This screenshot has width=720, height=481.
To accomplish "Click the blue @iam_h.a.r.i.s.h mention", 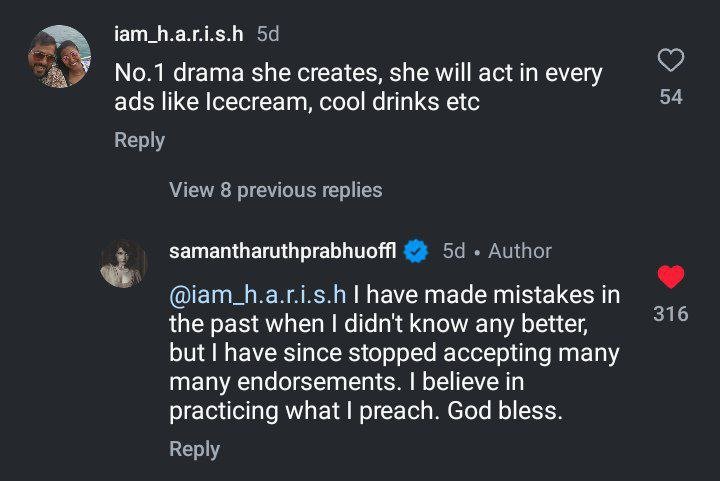I will tap(258, 295).
